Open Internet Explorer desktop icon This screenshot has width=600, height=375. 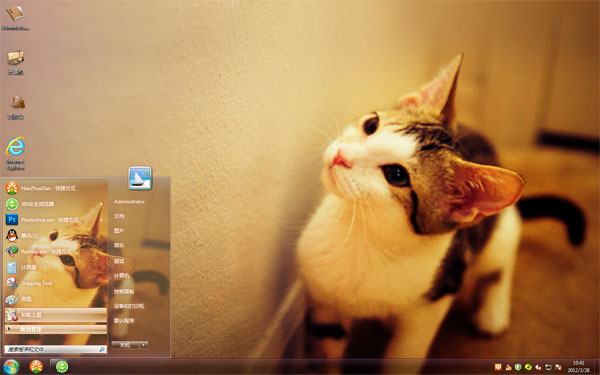point(15,153)
